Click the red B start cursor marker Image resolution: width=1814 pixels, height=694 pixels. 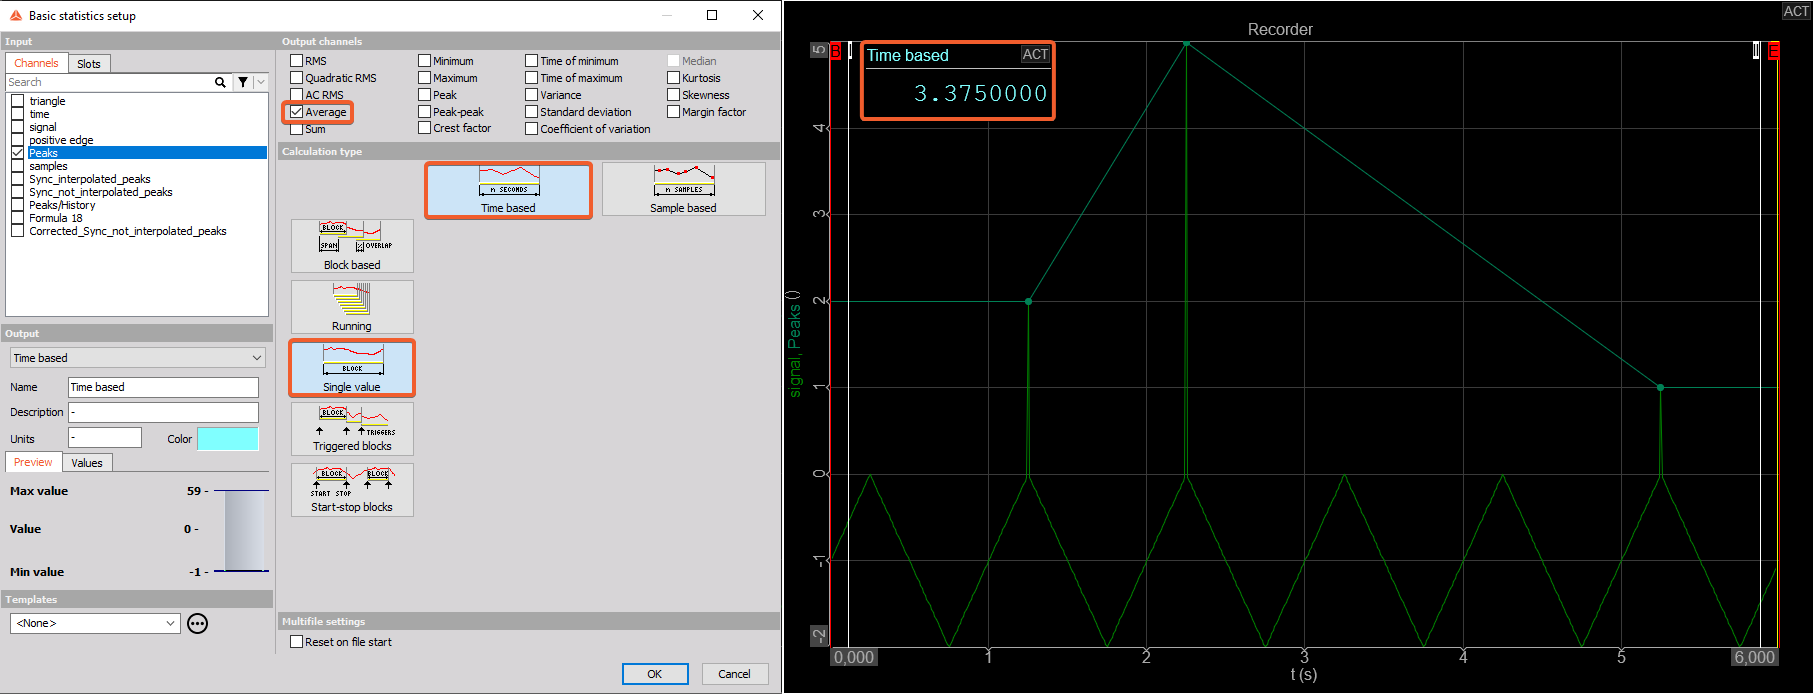pos(835,51)
